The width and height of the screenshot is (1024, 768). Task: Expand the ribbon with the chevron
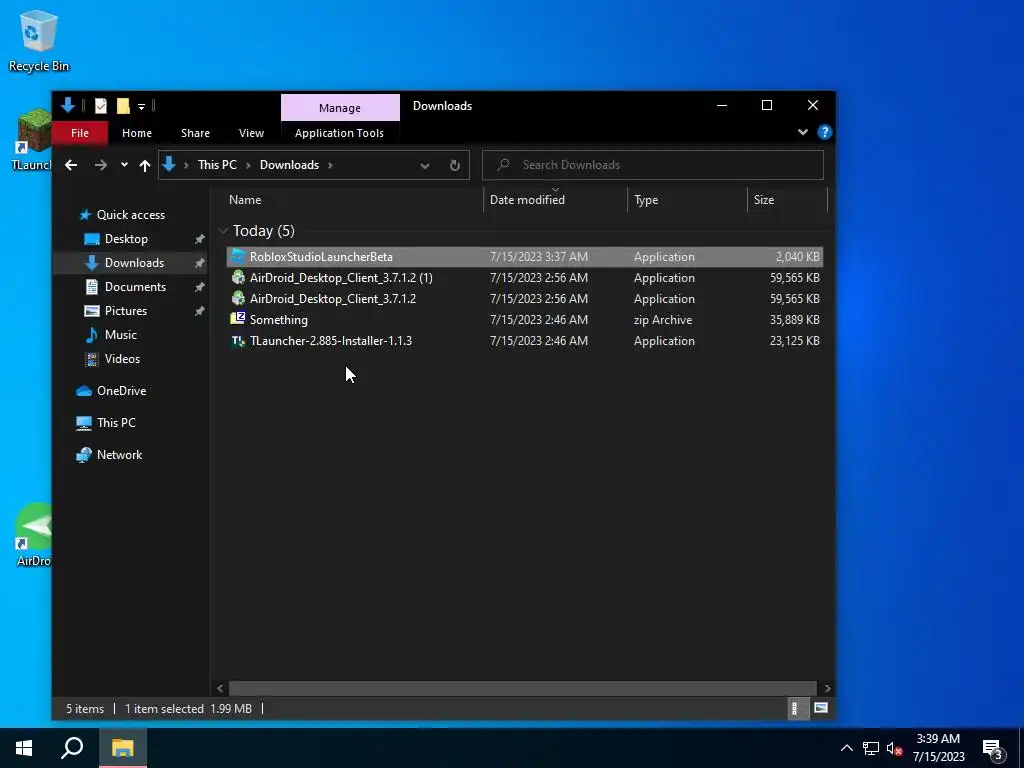(x=803, y=133)
